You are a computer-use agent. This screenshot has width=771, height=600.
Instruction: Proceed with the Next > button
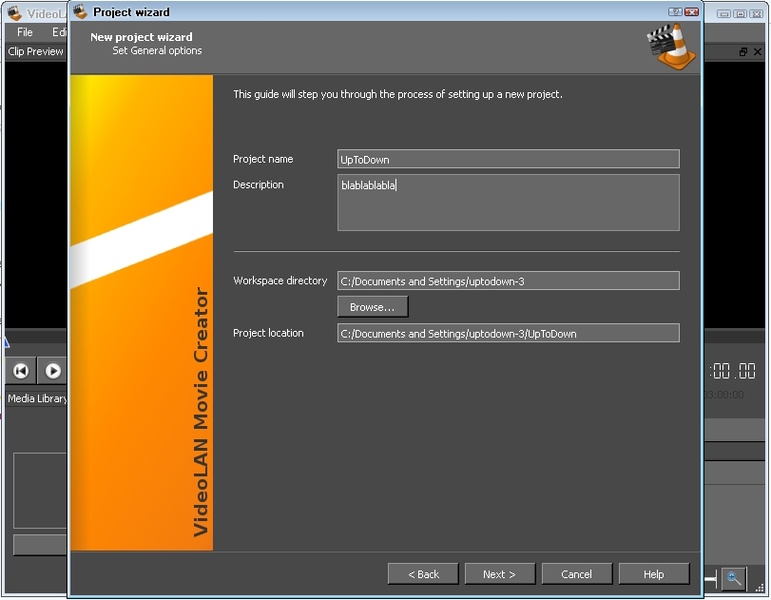[500, 574]
